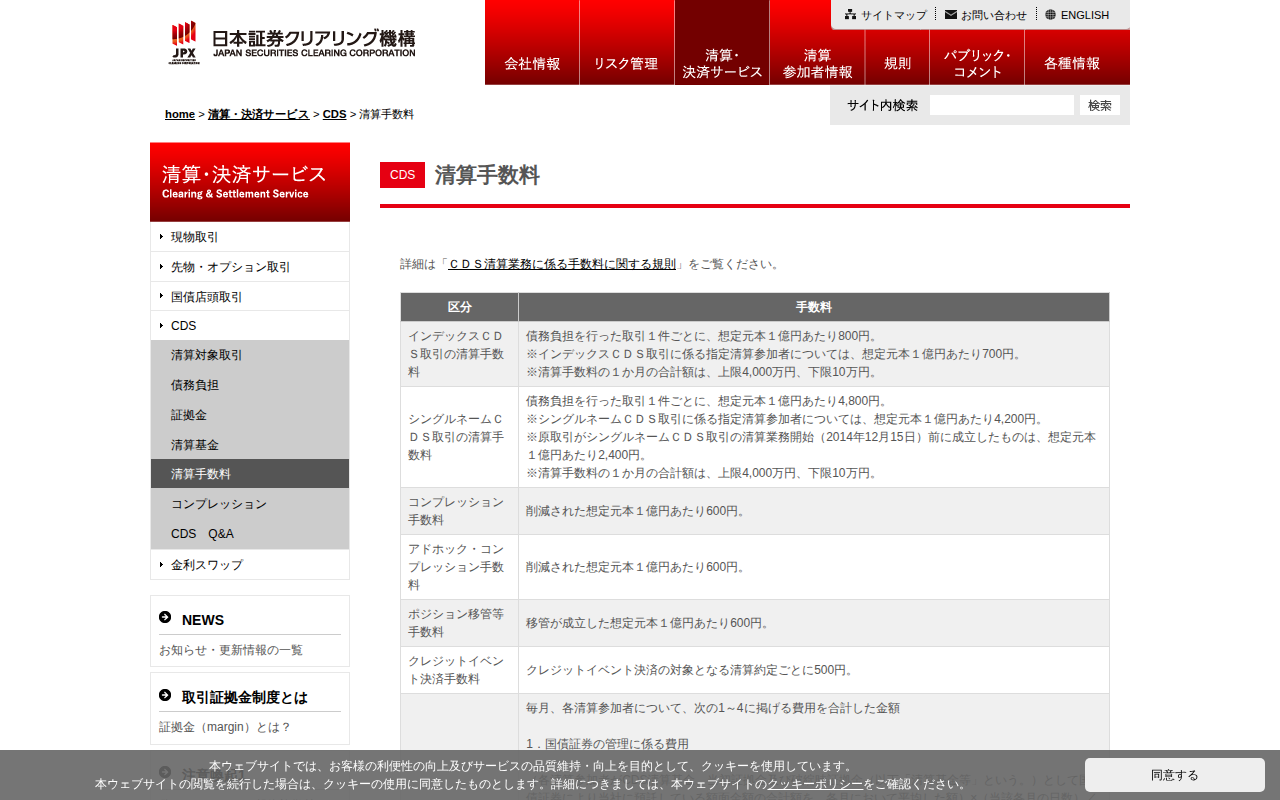Switch to the ENGLISH site
Image resolution: width=1280 pixels, height=800 pixels.
1085,15
